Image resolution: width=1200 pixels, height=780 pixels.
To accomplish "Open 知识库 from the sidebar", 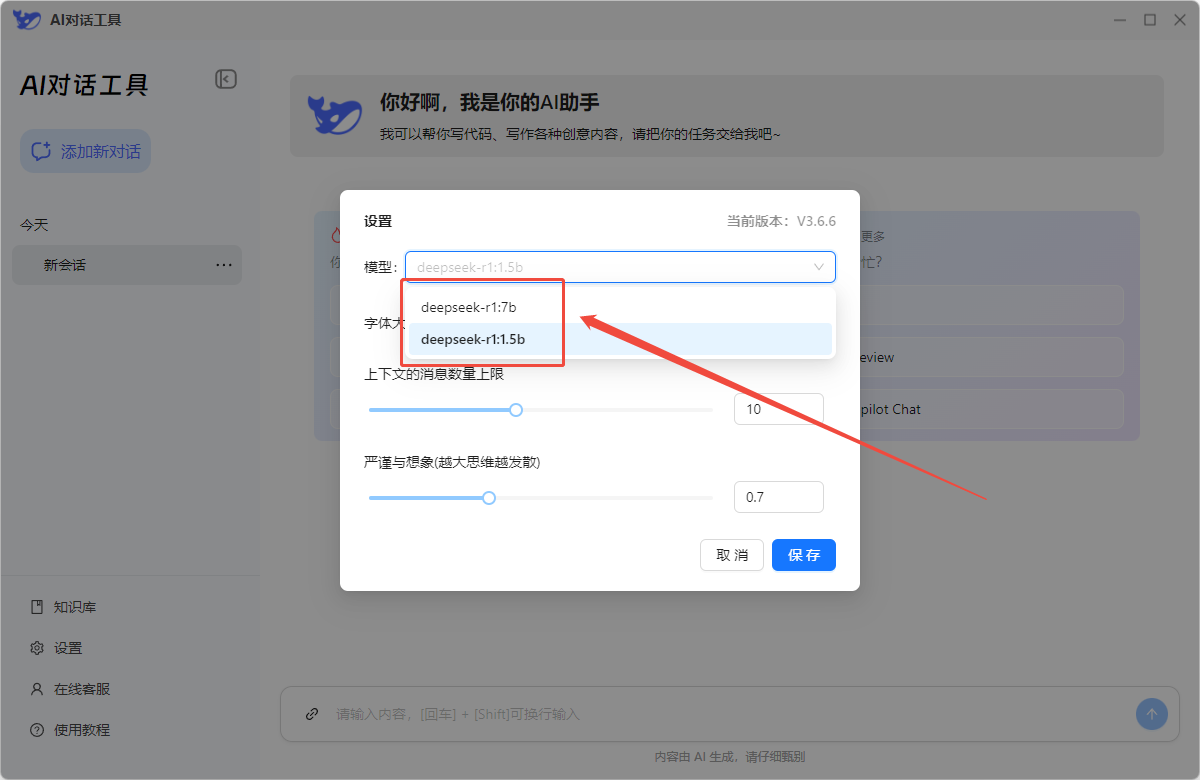I will click(x=64, y=607).
